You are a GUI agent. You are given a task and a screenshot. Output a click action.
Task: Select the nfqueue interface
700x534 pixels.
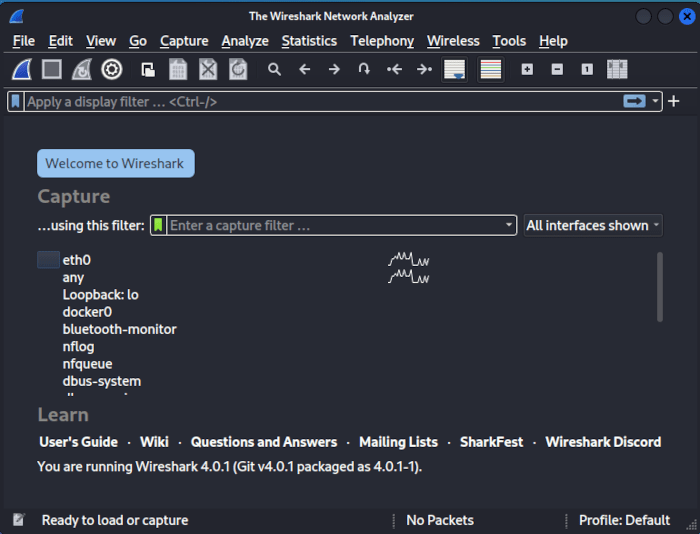pyautogui.click(x=87, y=364)
